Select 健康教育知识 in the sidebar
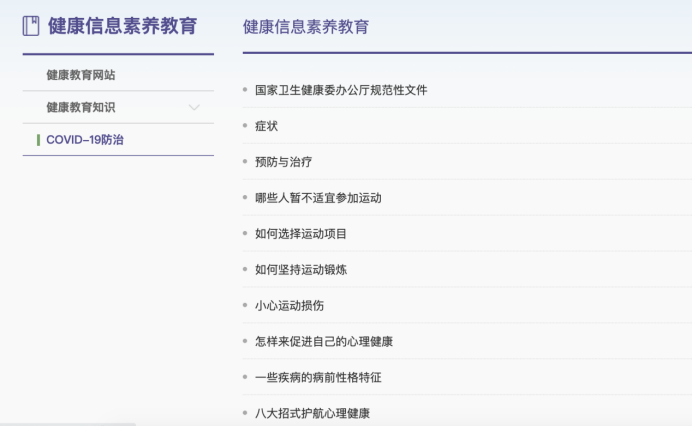 pos(81,107)
